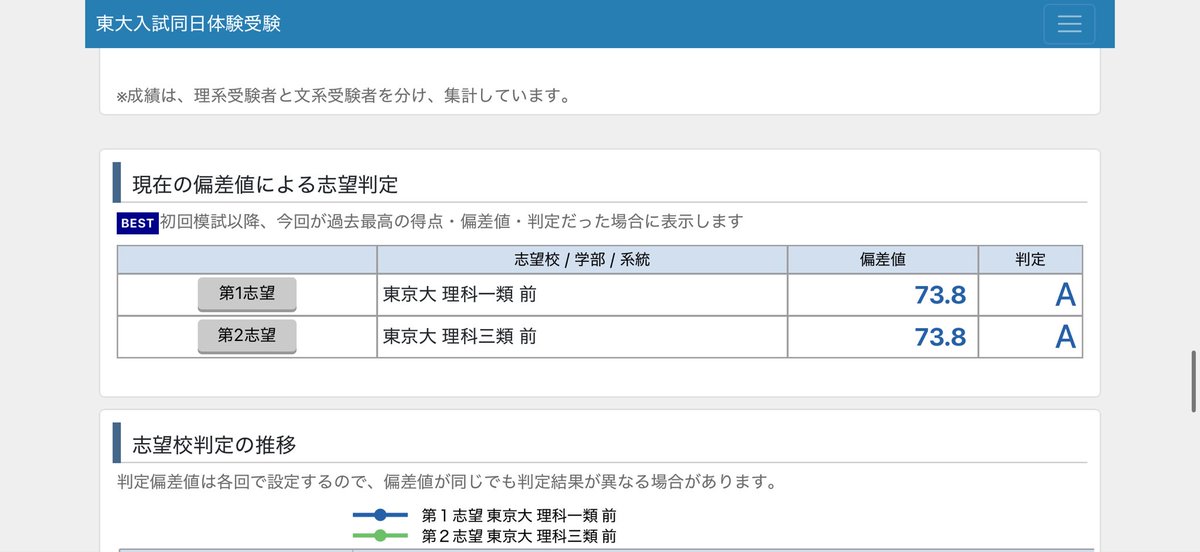Screen dimensions: 1200x552
Task: Click the 73.8 score in 第2志望 row
Action: pyautogui.click(x=940, y=337)
